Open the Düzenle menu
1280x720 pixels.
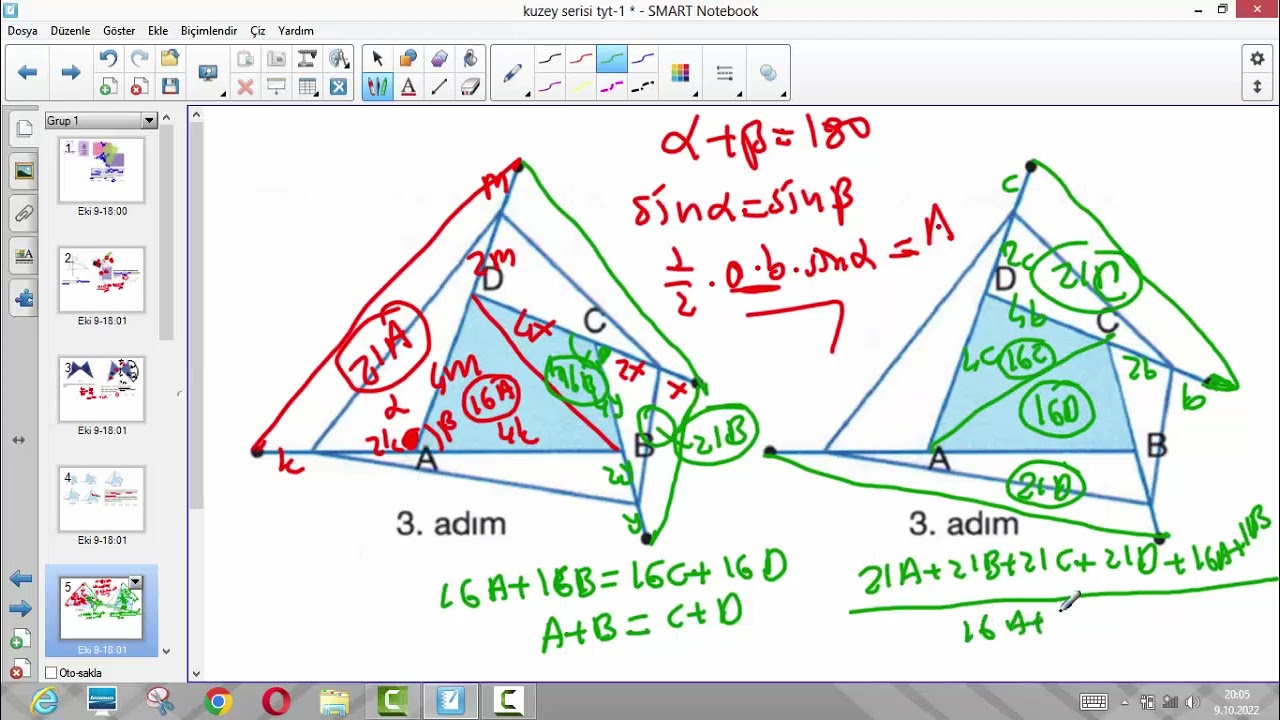pyautogui.click(x=70, y=31)
